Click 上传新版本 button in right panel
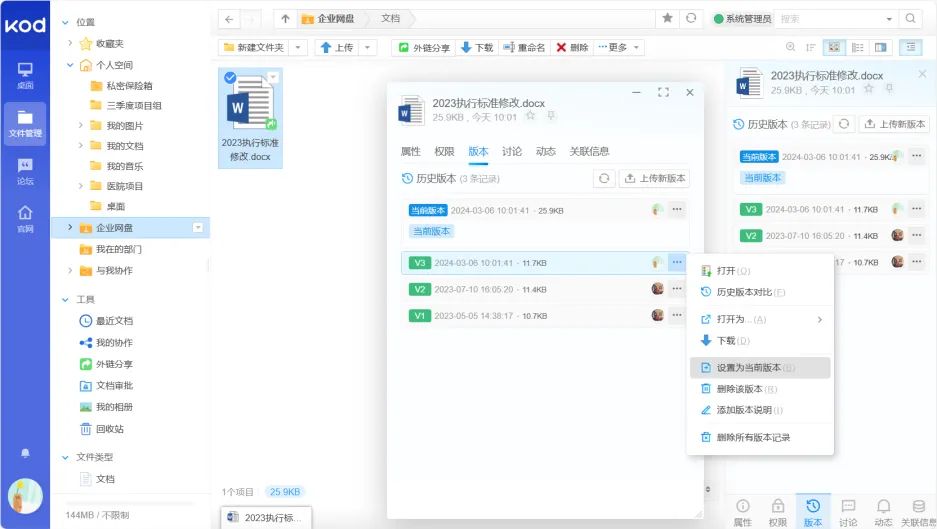Viewport: 937px width, 529px height. [894, 124]
